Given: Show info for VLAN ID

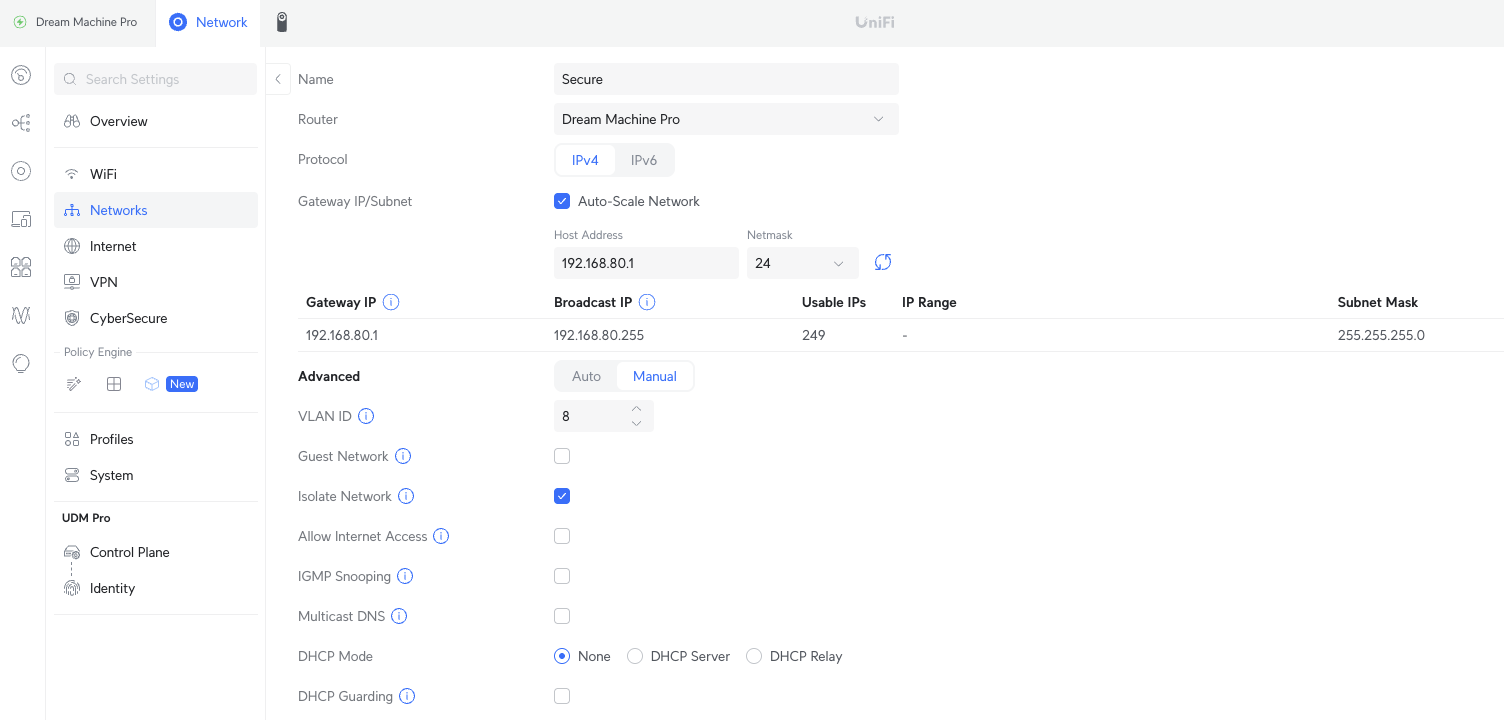Looking at the screenshot, I should tap(366, 416).
